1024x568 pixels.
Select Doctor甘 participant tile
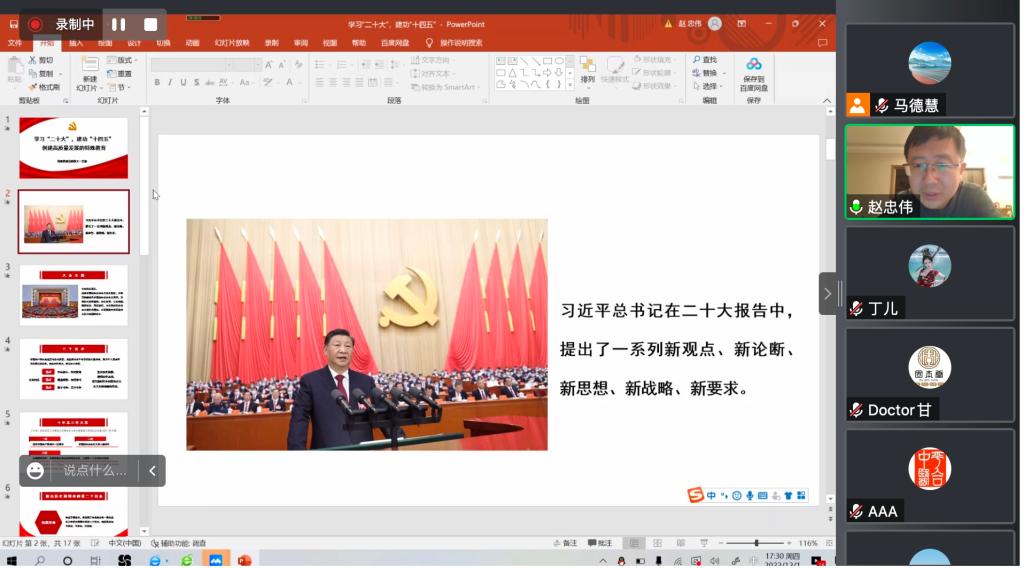tap(930, 375)
